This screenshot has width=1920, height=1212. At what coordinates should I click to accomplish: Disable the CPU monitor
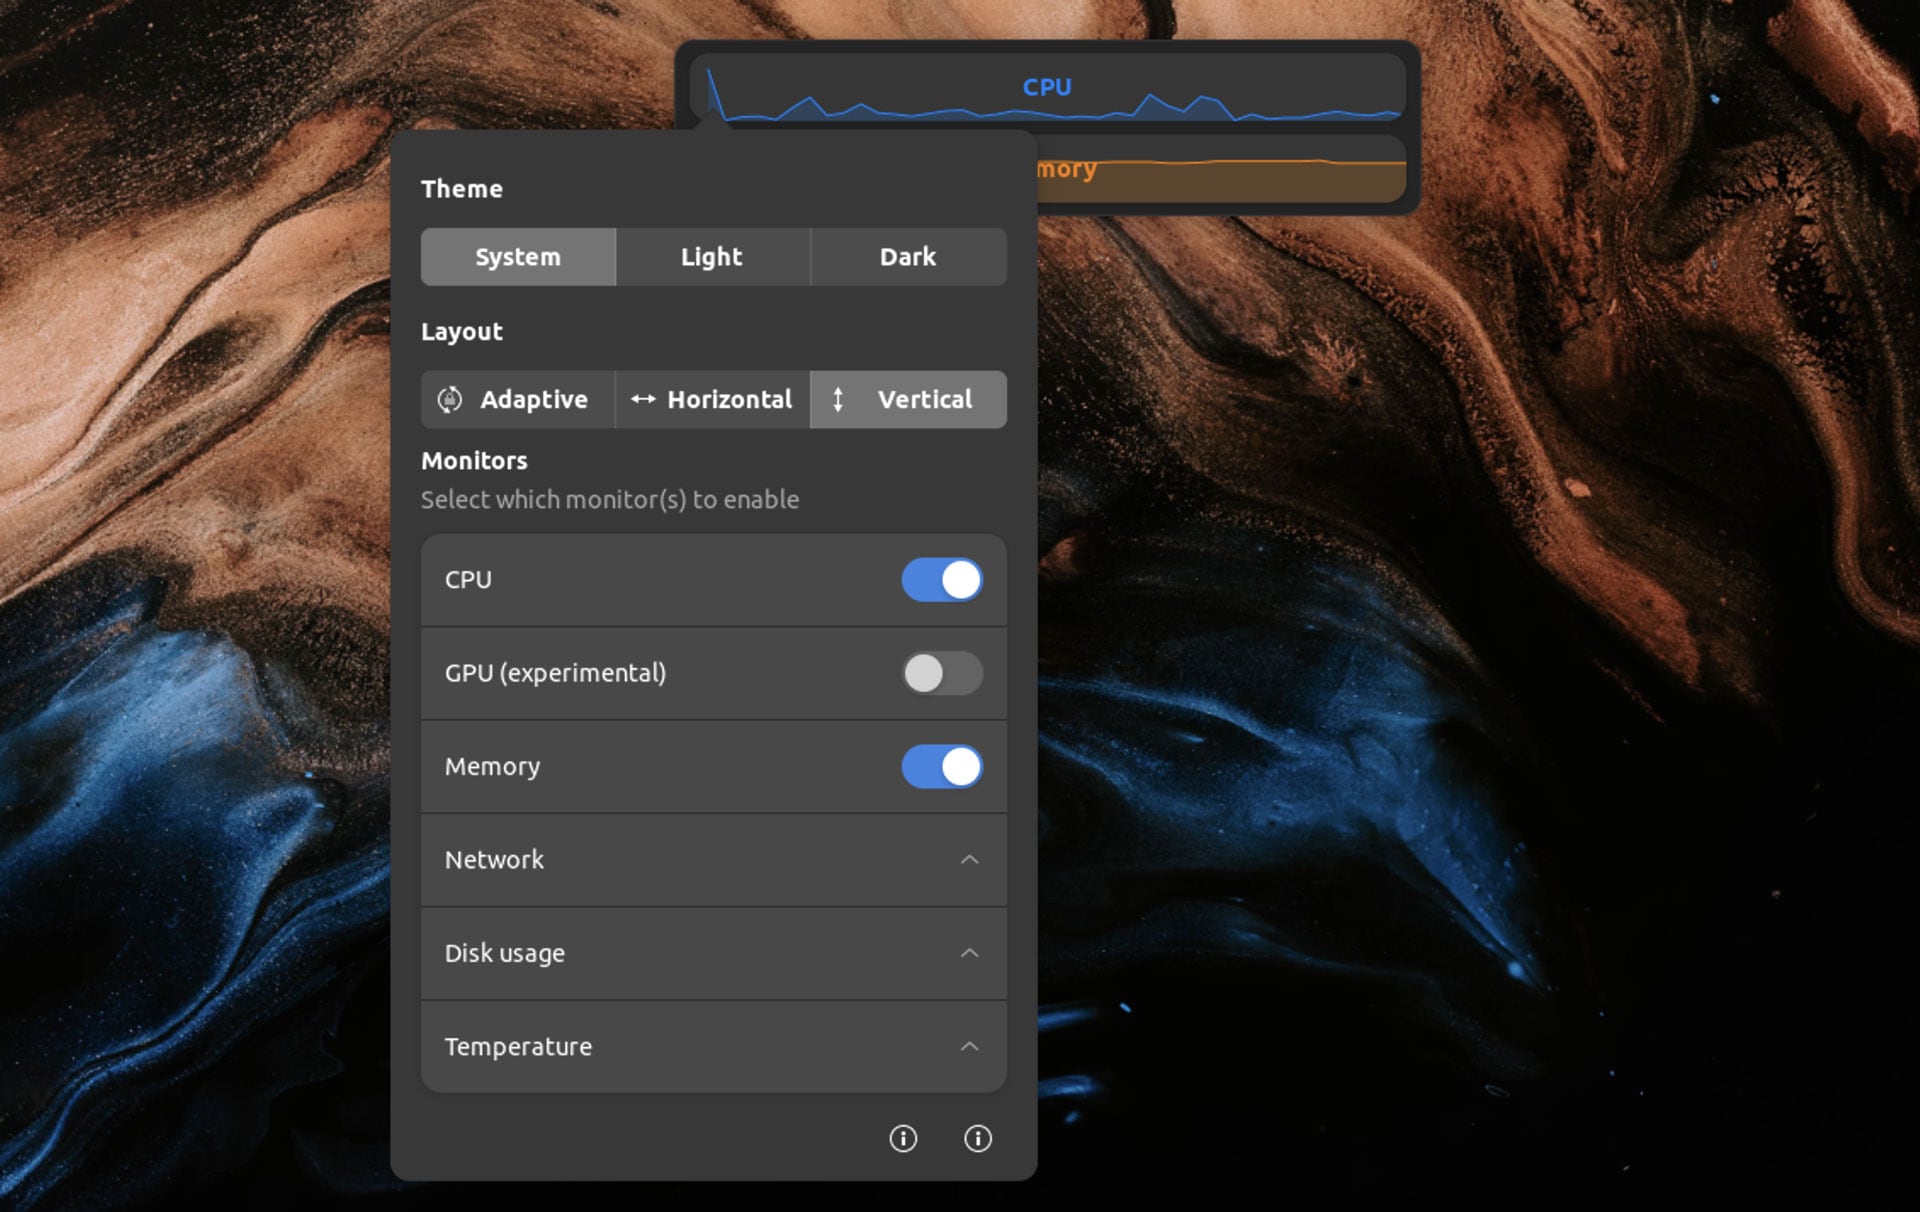click(x=941, y=580)
